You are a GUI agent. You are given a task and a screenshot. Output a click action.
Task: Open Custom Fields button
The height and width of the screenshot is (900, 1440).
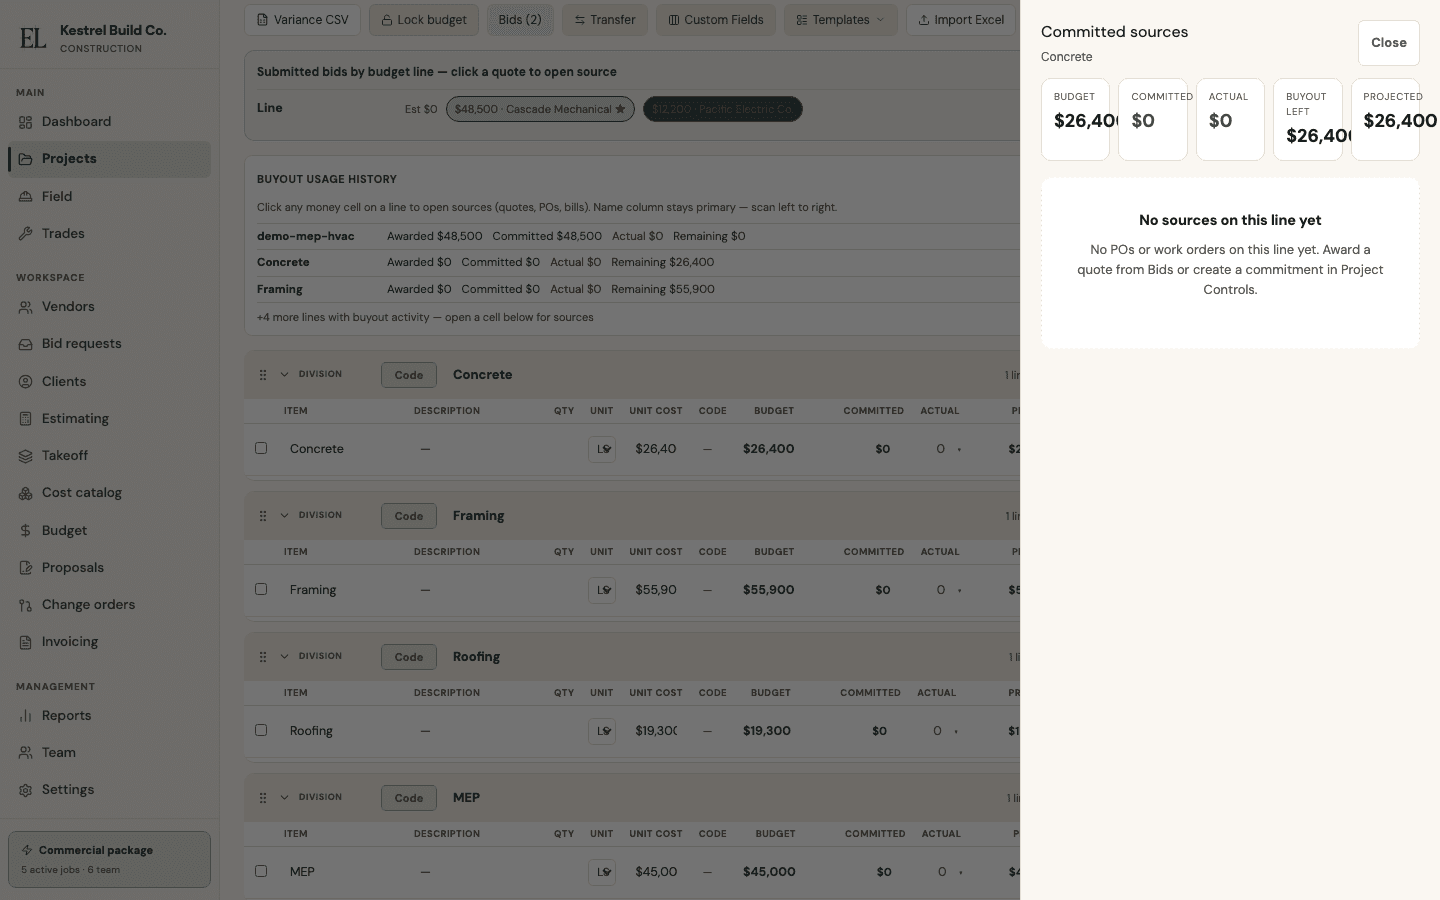pyautogui.click(x=716, y=20)
